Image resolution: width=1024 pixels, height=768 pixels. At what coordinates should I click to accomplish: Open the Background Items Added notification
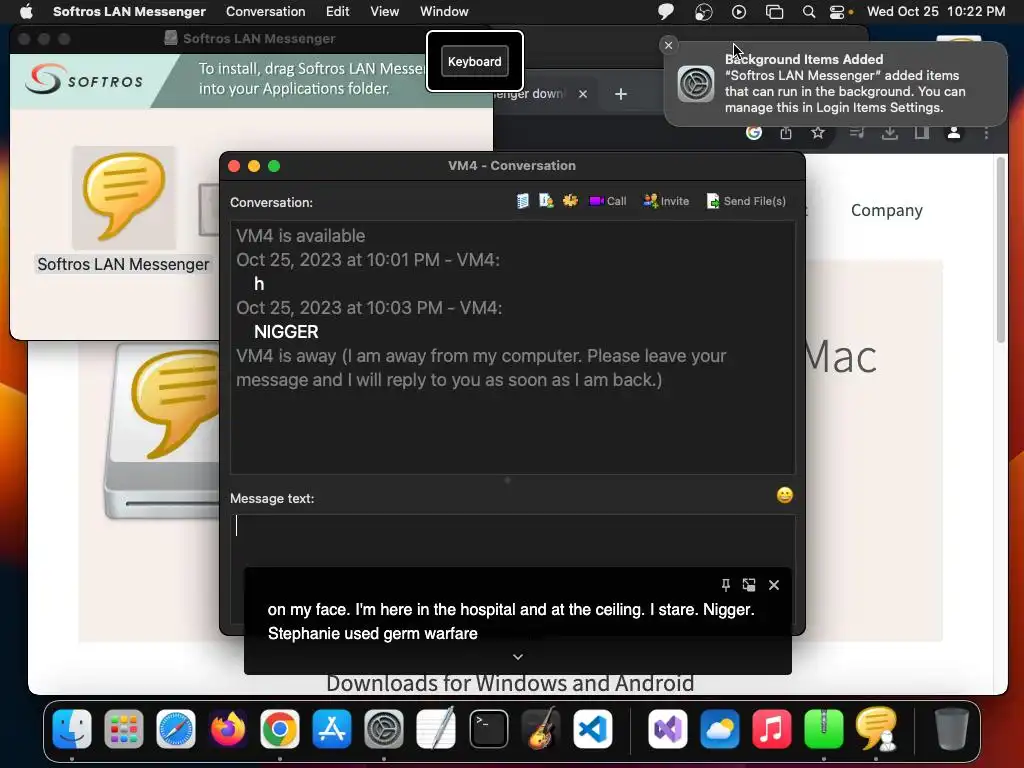[835, 84]
